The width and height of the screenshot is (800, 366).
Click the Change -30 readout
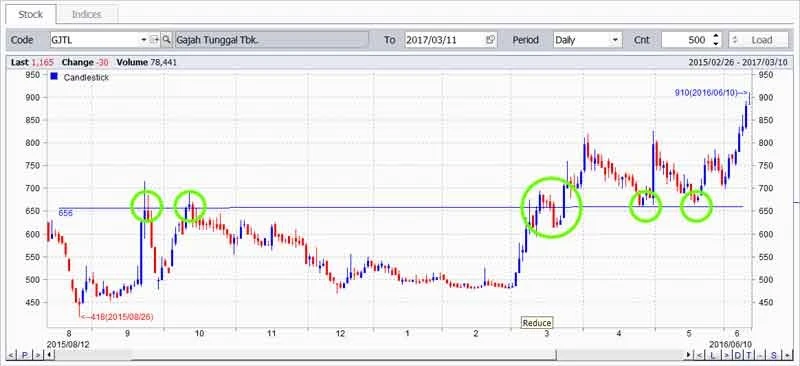(x=85, y=62)
